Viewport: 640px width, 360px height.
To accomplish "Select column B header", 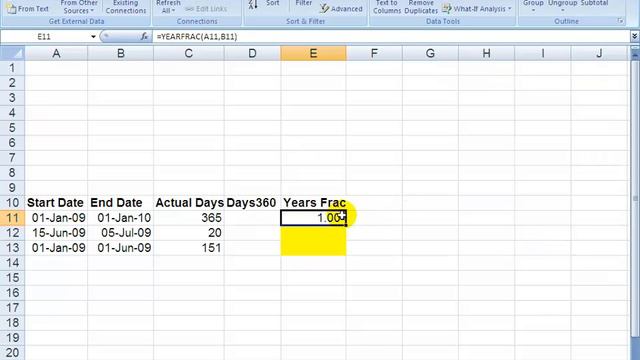I will click(121, 53).
